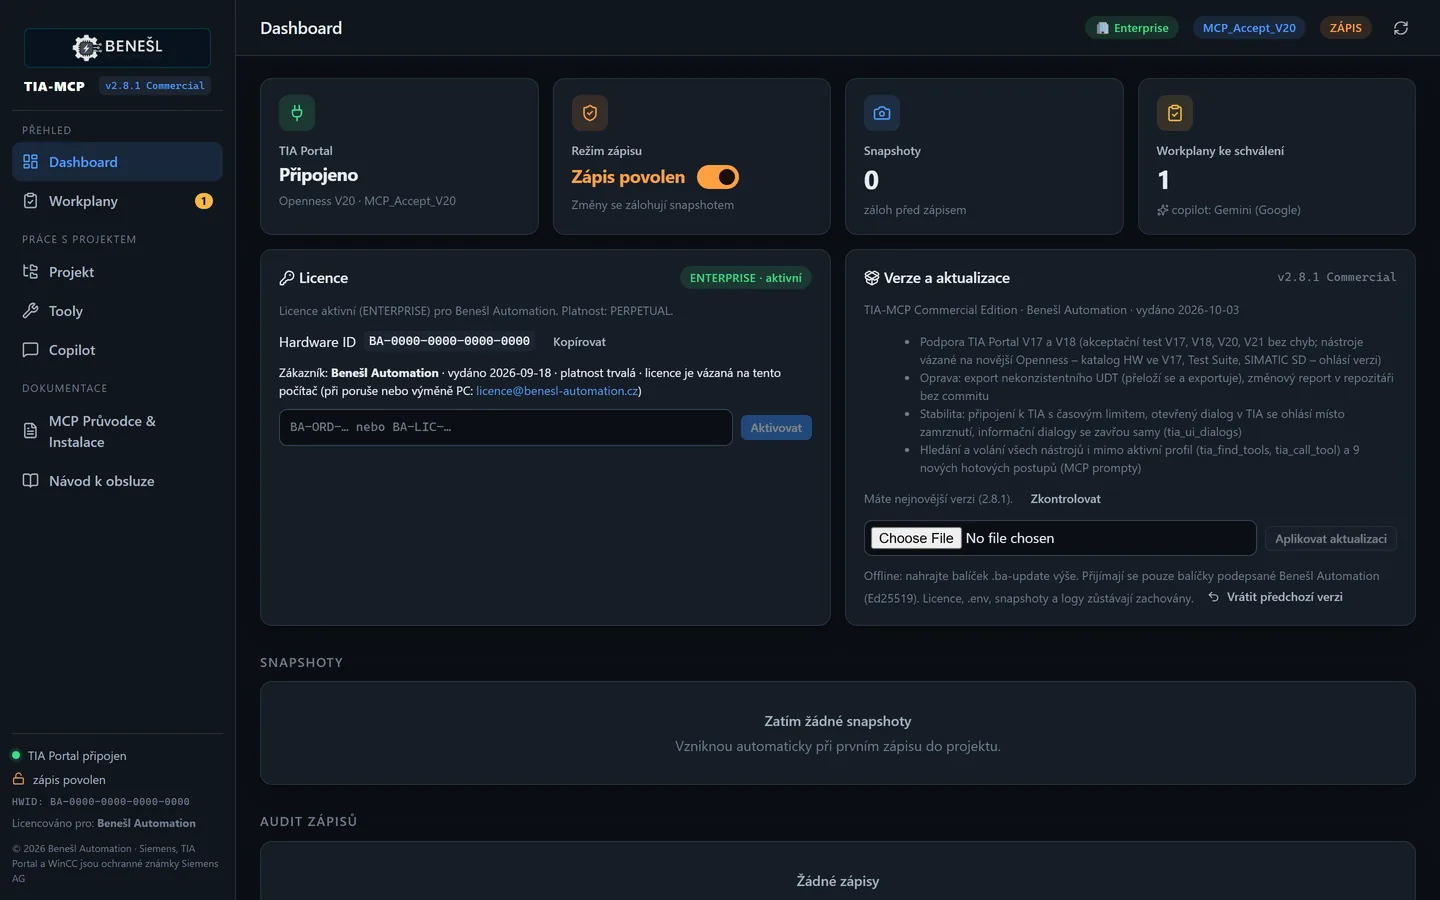Click the ZÁPIS badge in top bar
The width and height of the screenshot is (1440, 900).
[1346, 28]
